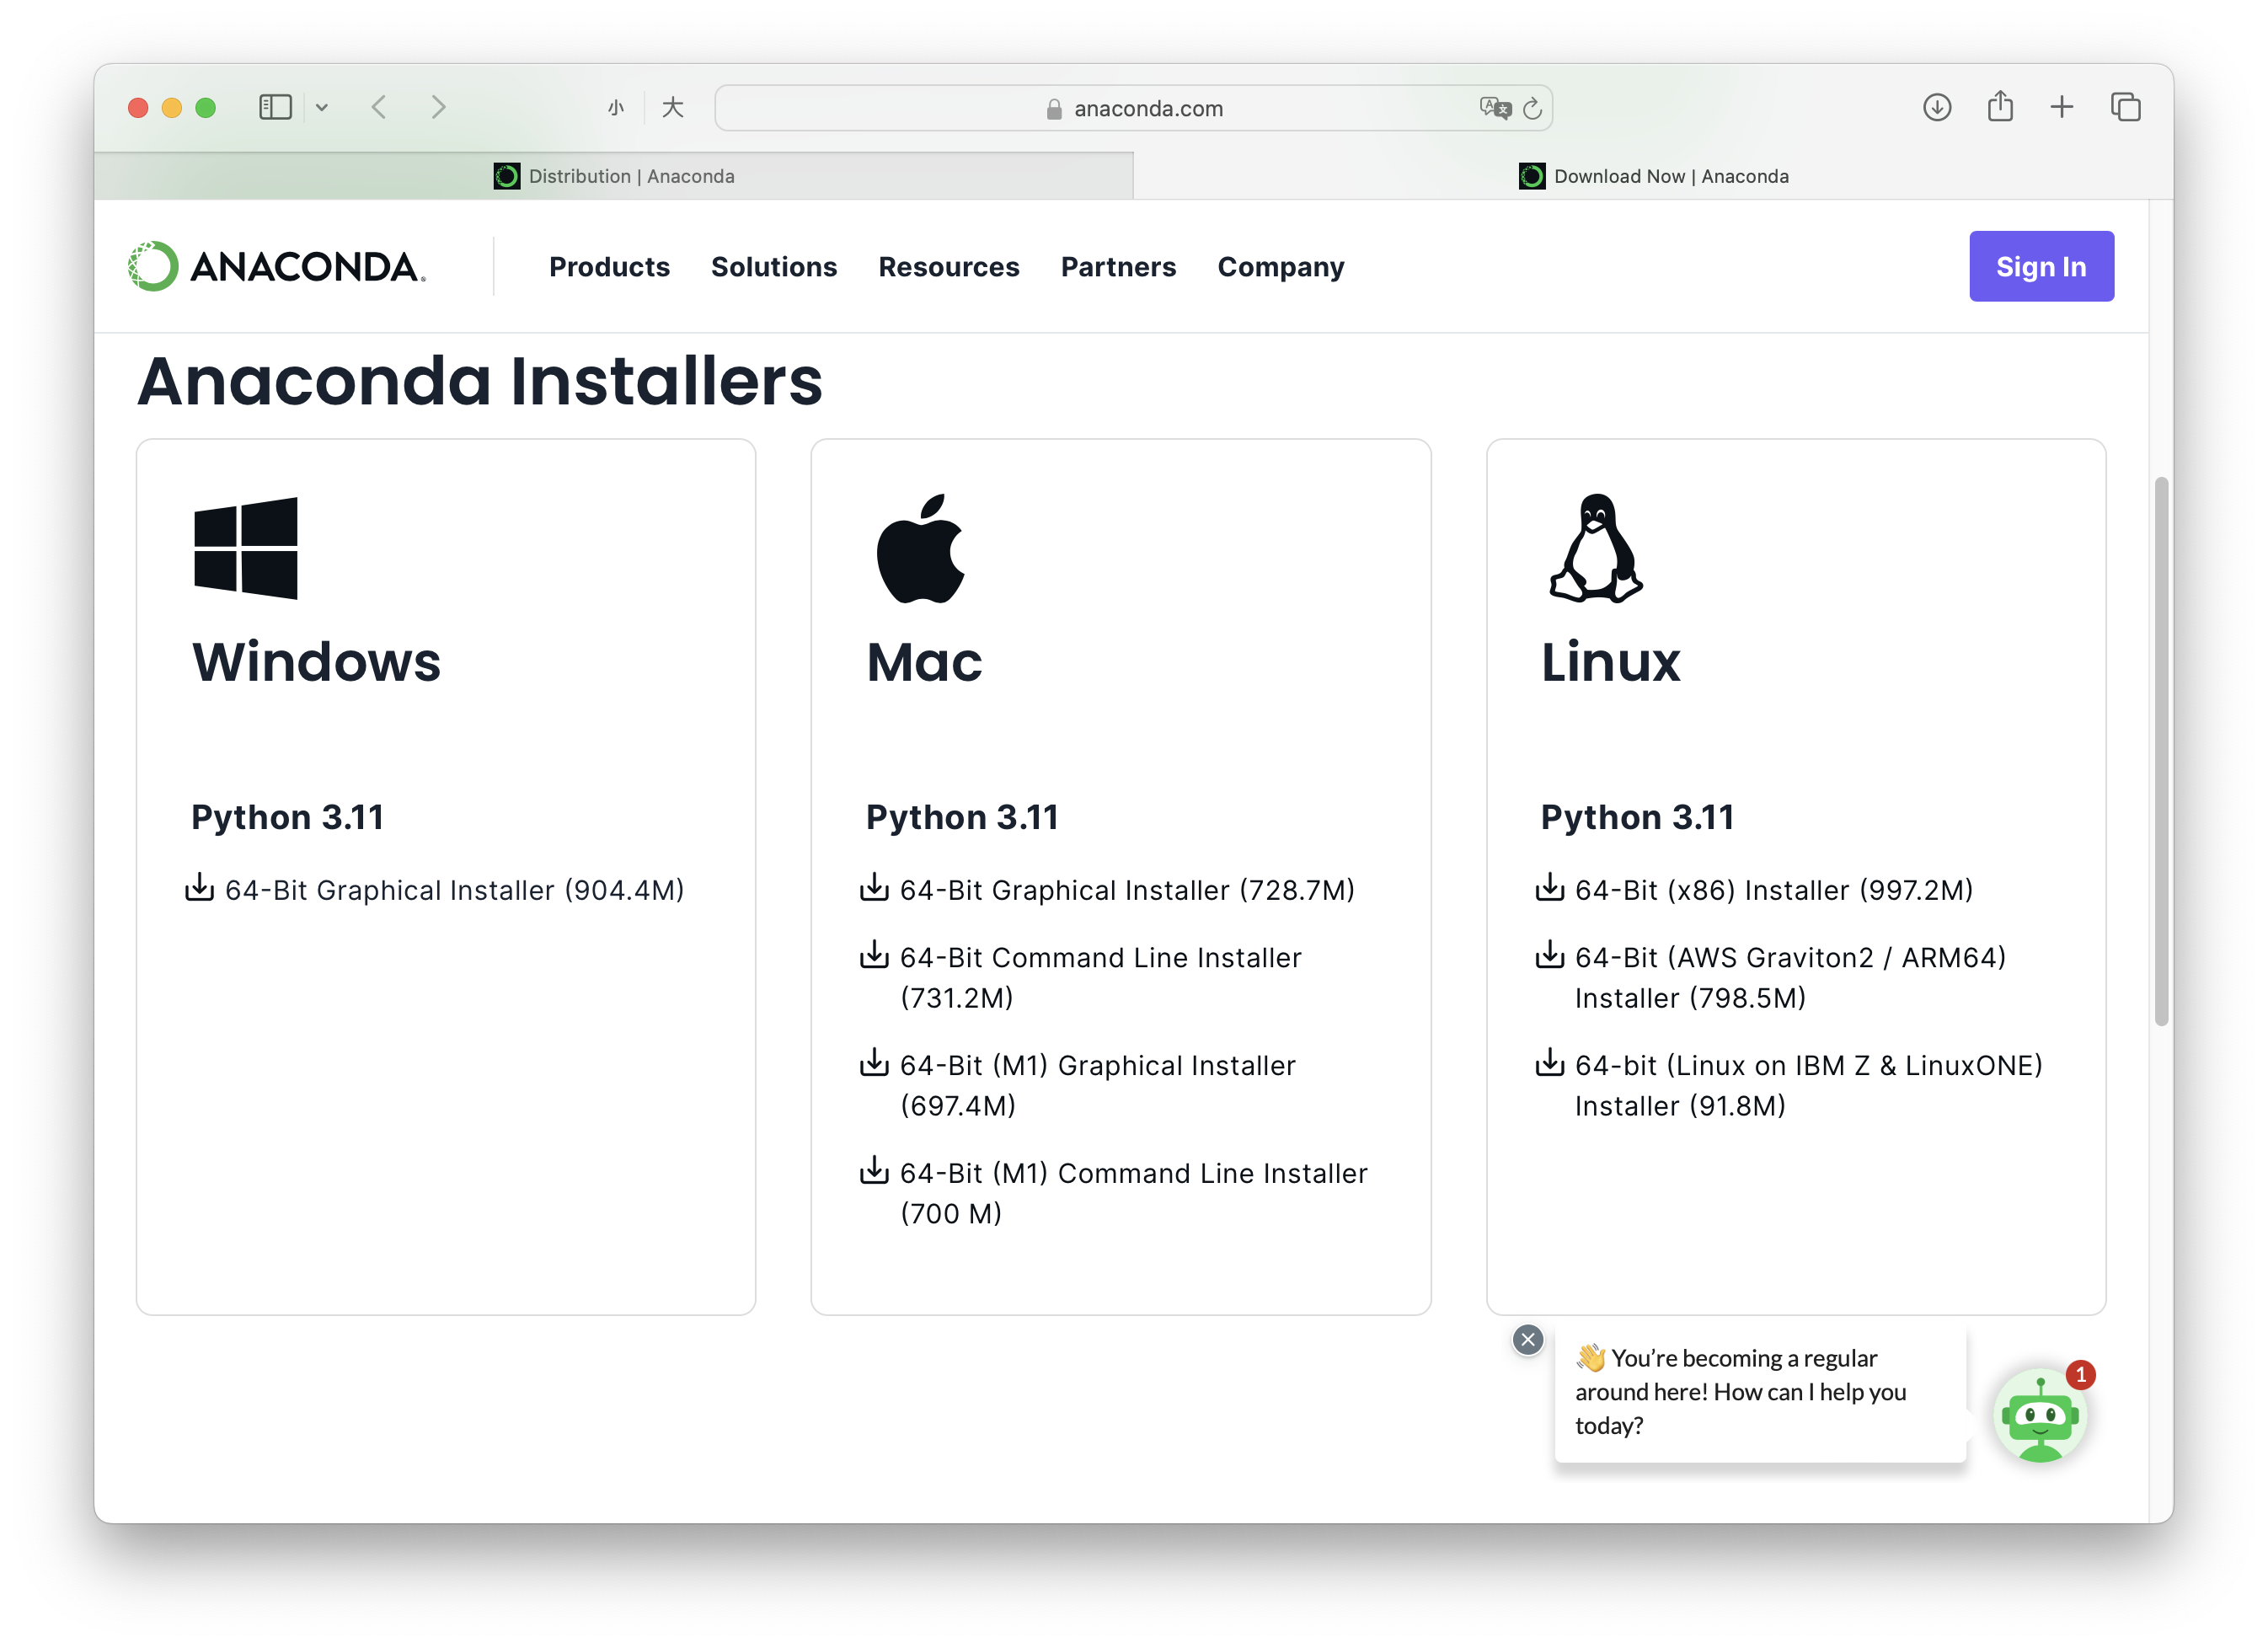Dismiss the chat popup with X

1528,1340
